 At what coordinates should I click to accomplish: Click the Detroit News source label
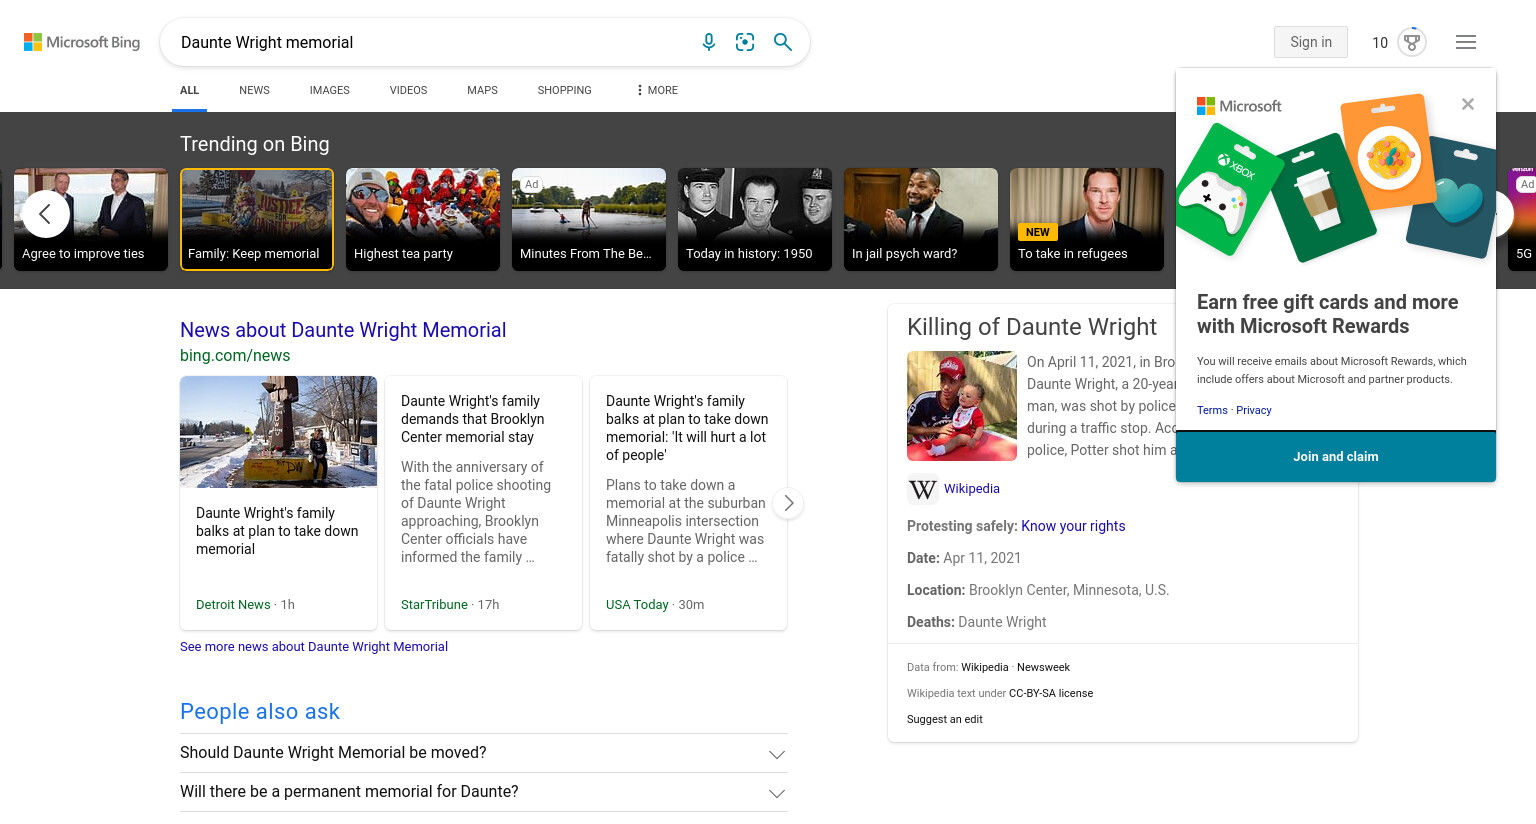pos(233,605)
